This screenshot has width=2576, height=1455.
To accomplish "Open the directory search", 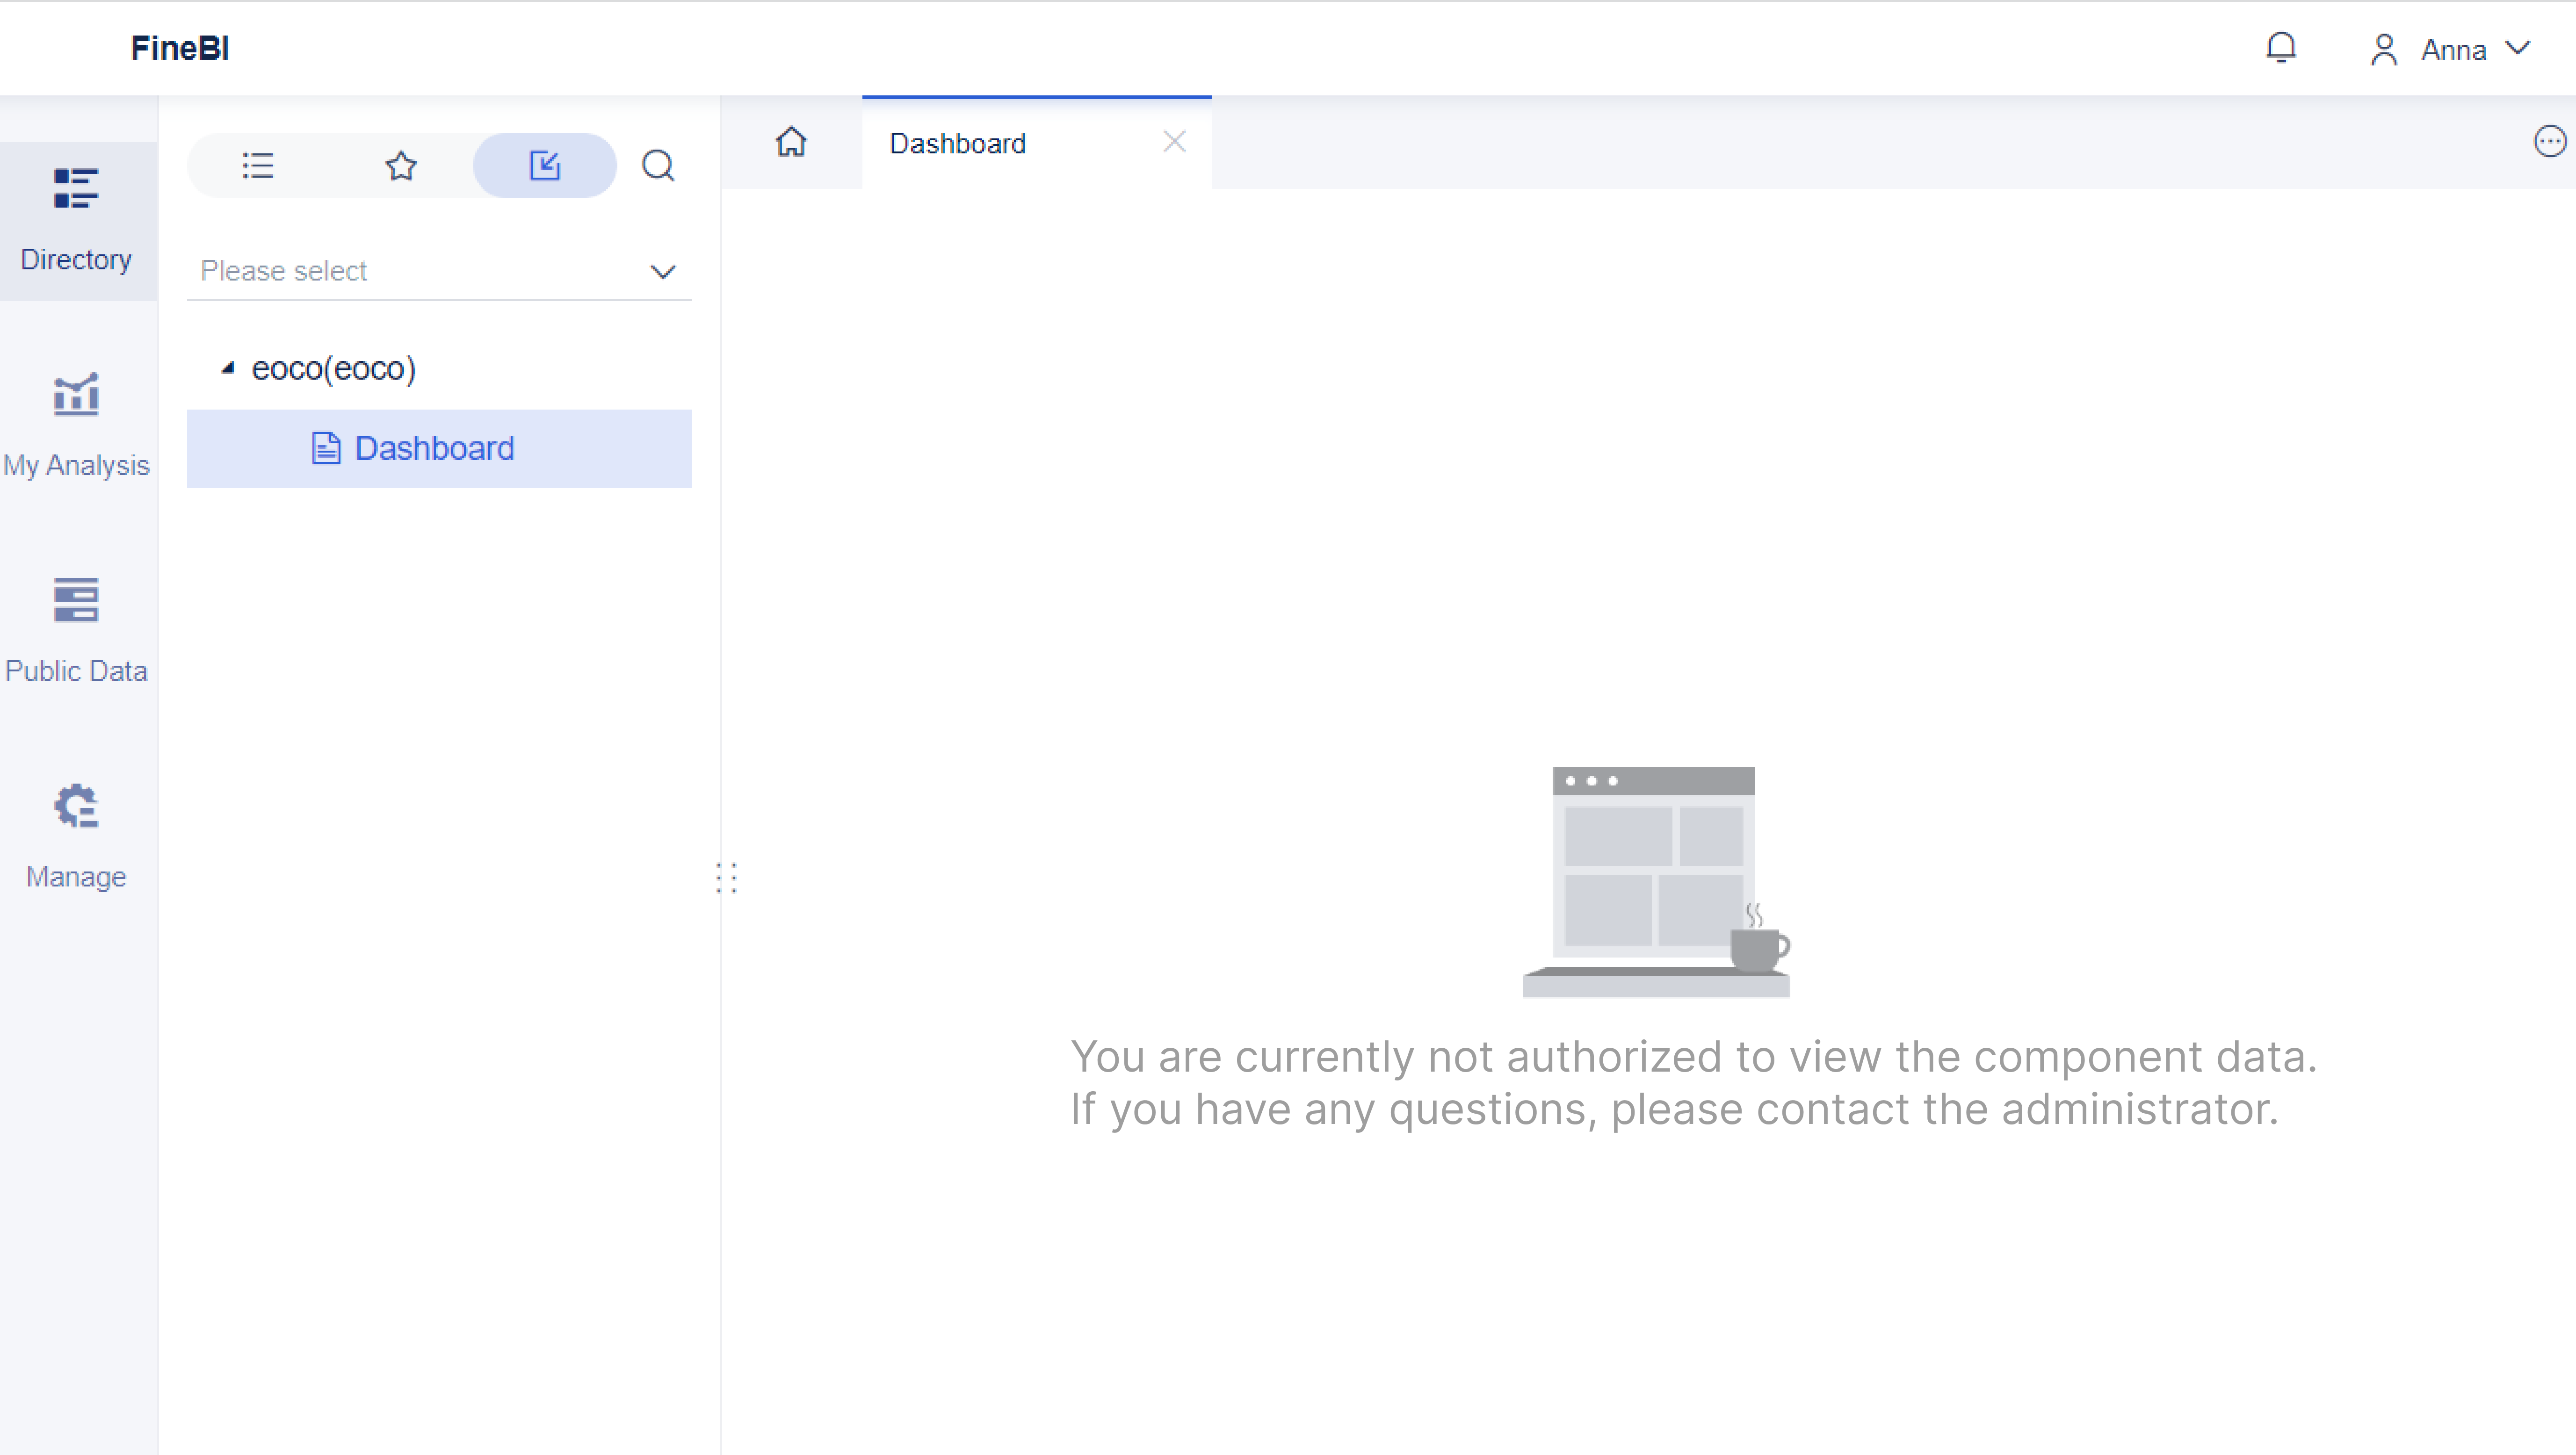I will 658,165.
